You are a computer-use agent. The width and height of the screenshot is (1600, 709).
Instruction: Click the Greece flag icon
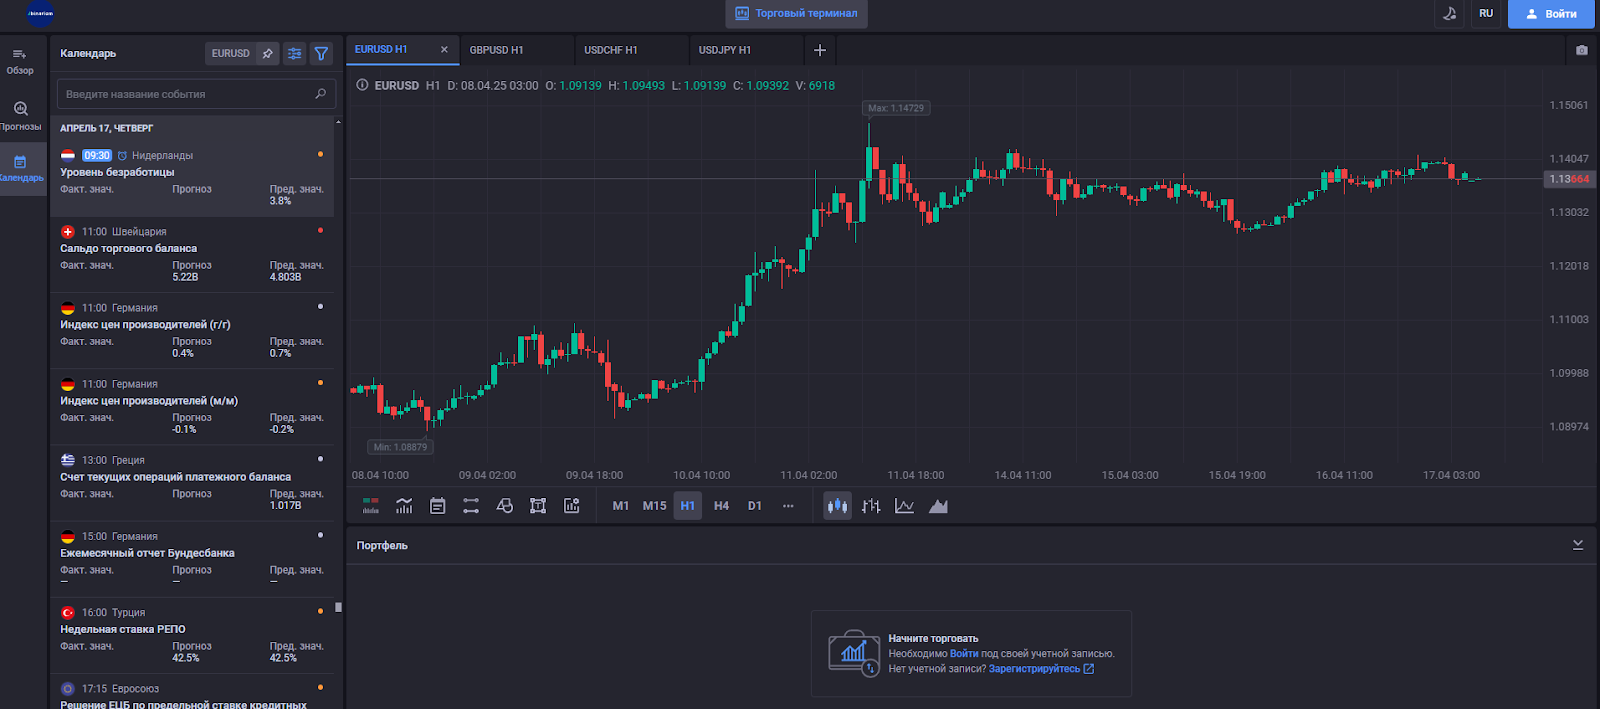(x=68, y=460)
